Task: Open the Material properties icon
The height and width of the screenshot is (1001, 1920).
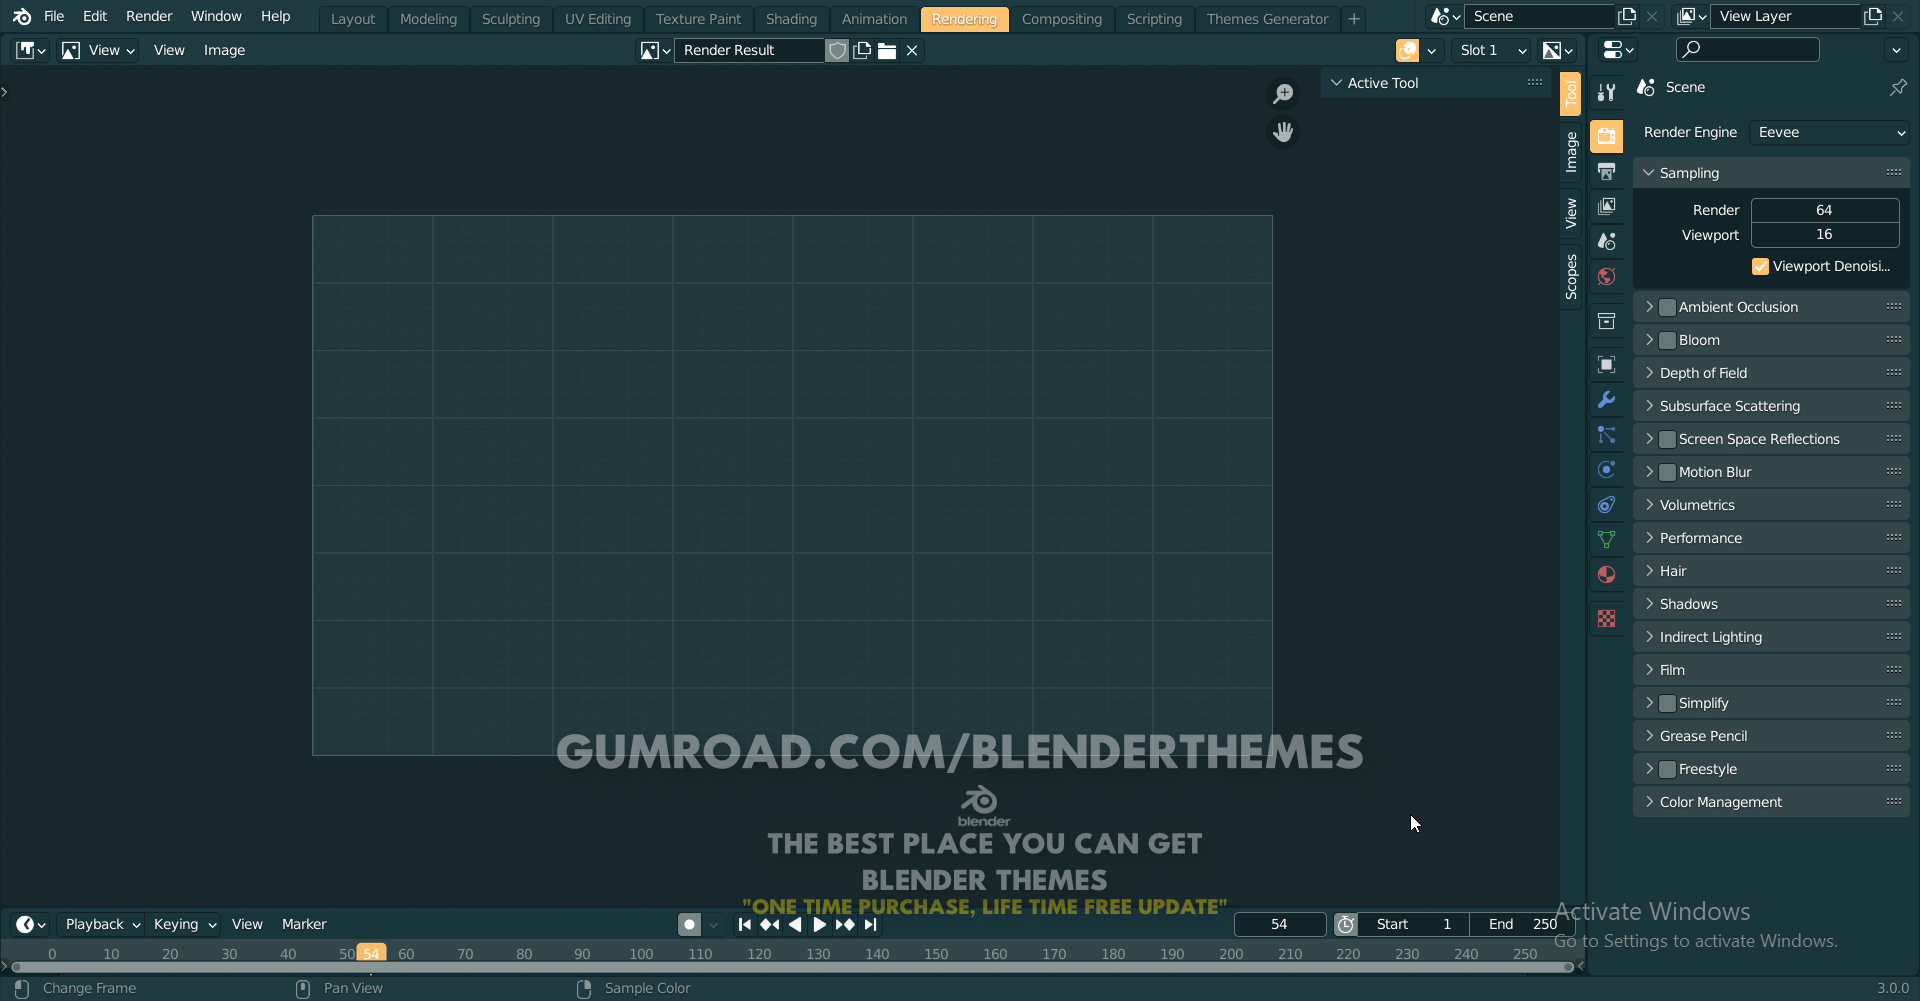Action: (x=1606, y=574)
